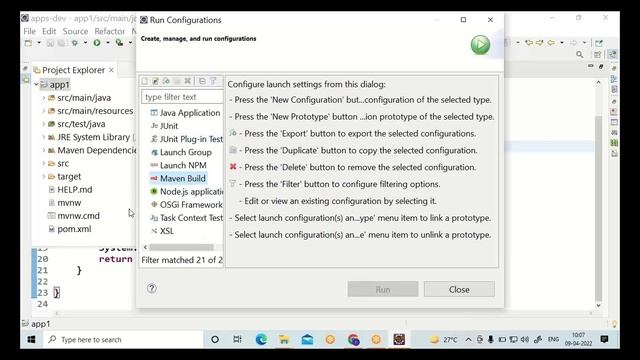The height and width of the screenshot is (360, 640).
Task: Open File Explorer from taskbar
Action: (x=284, y=339)
